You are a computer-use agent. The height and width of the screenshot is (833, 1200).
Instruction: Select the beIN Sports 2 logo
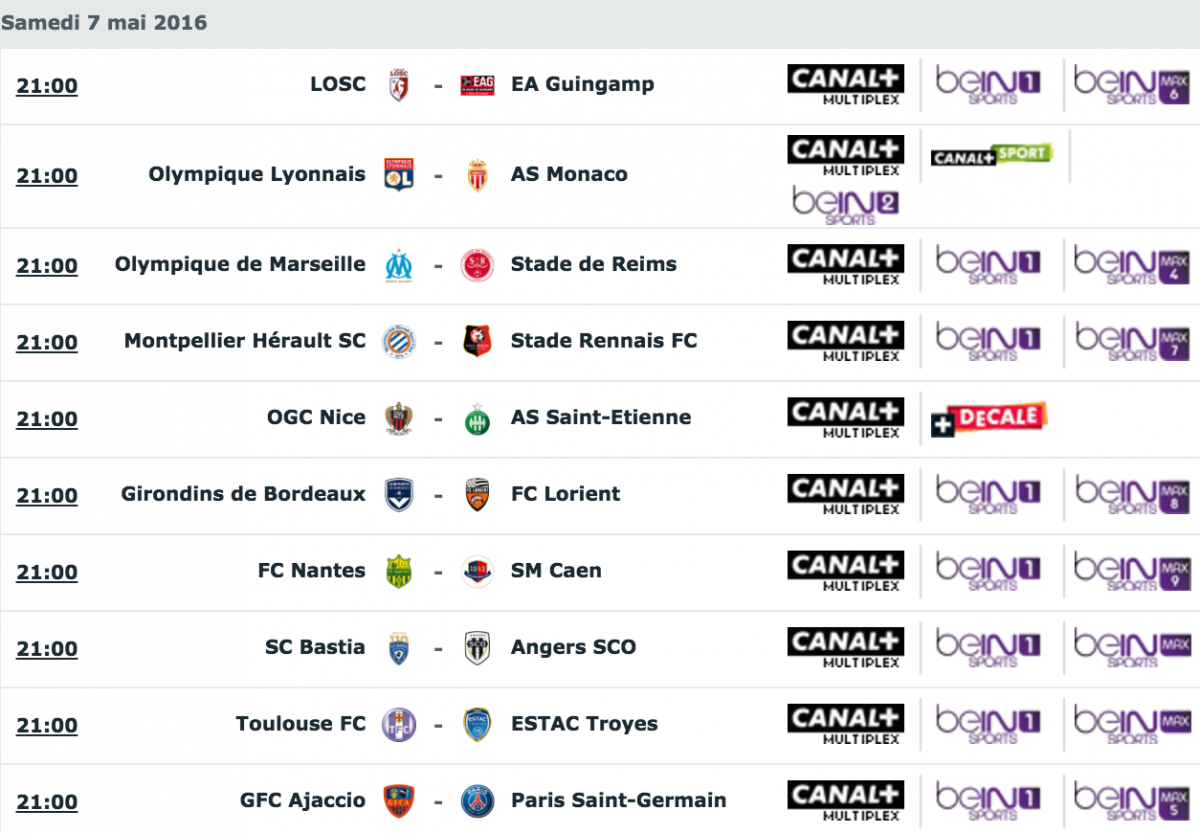[845, 205]
